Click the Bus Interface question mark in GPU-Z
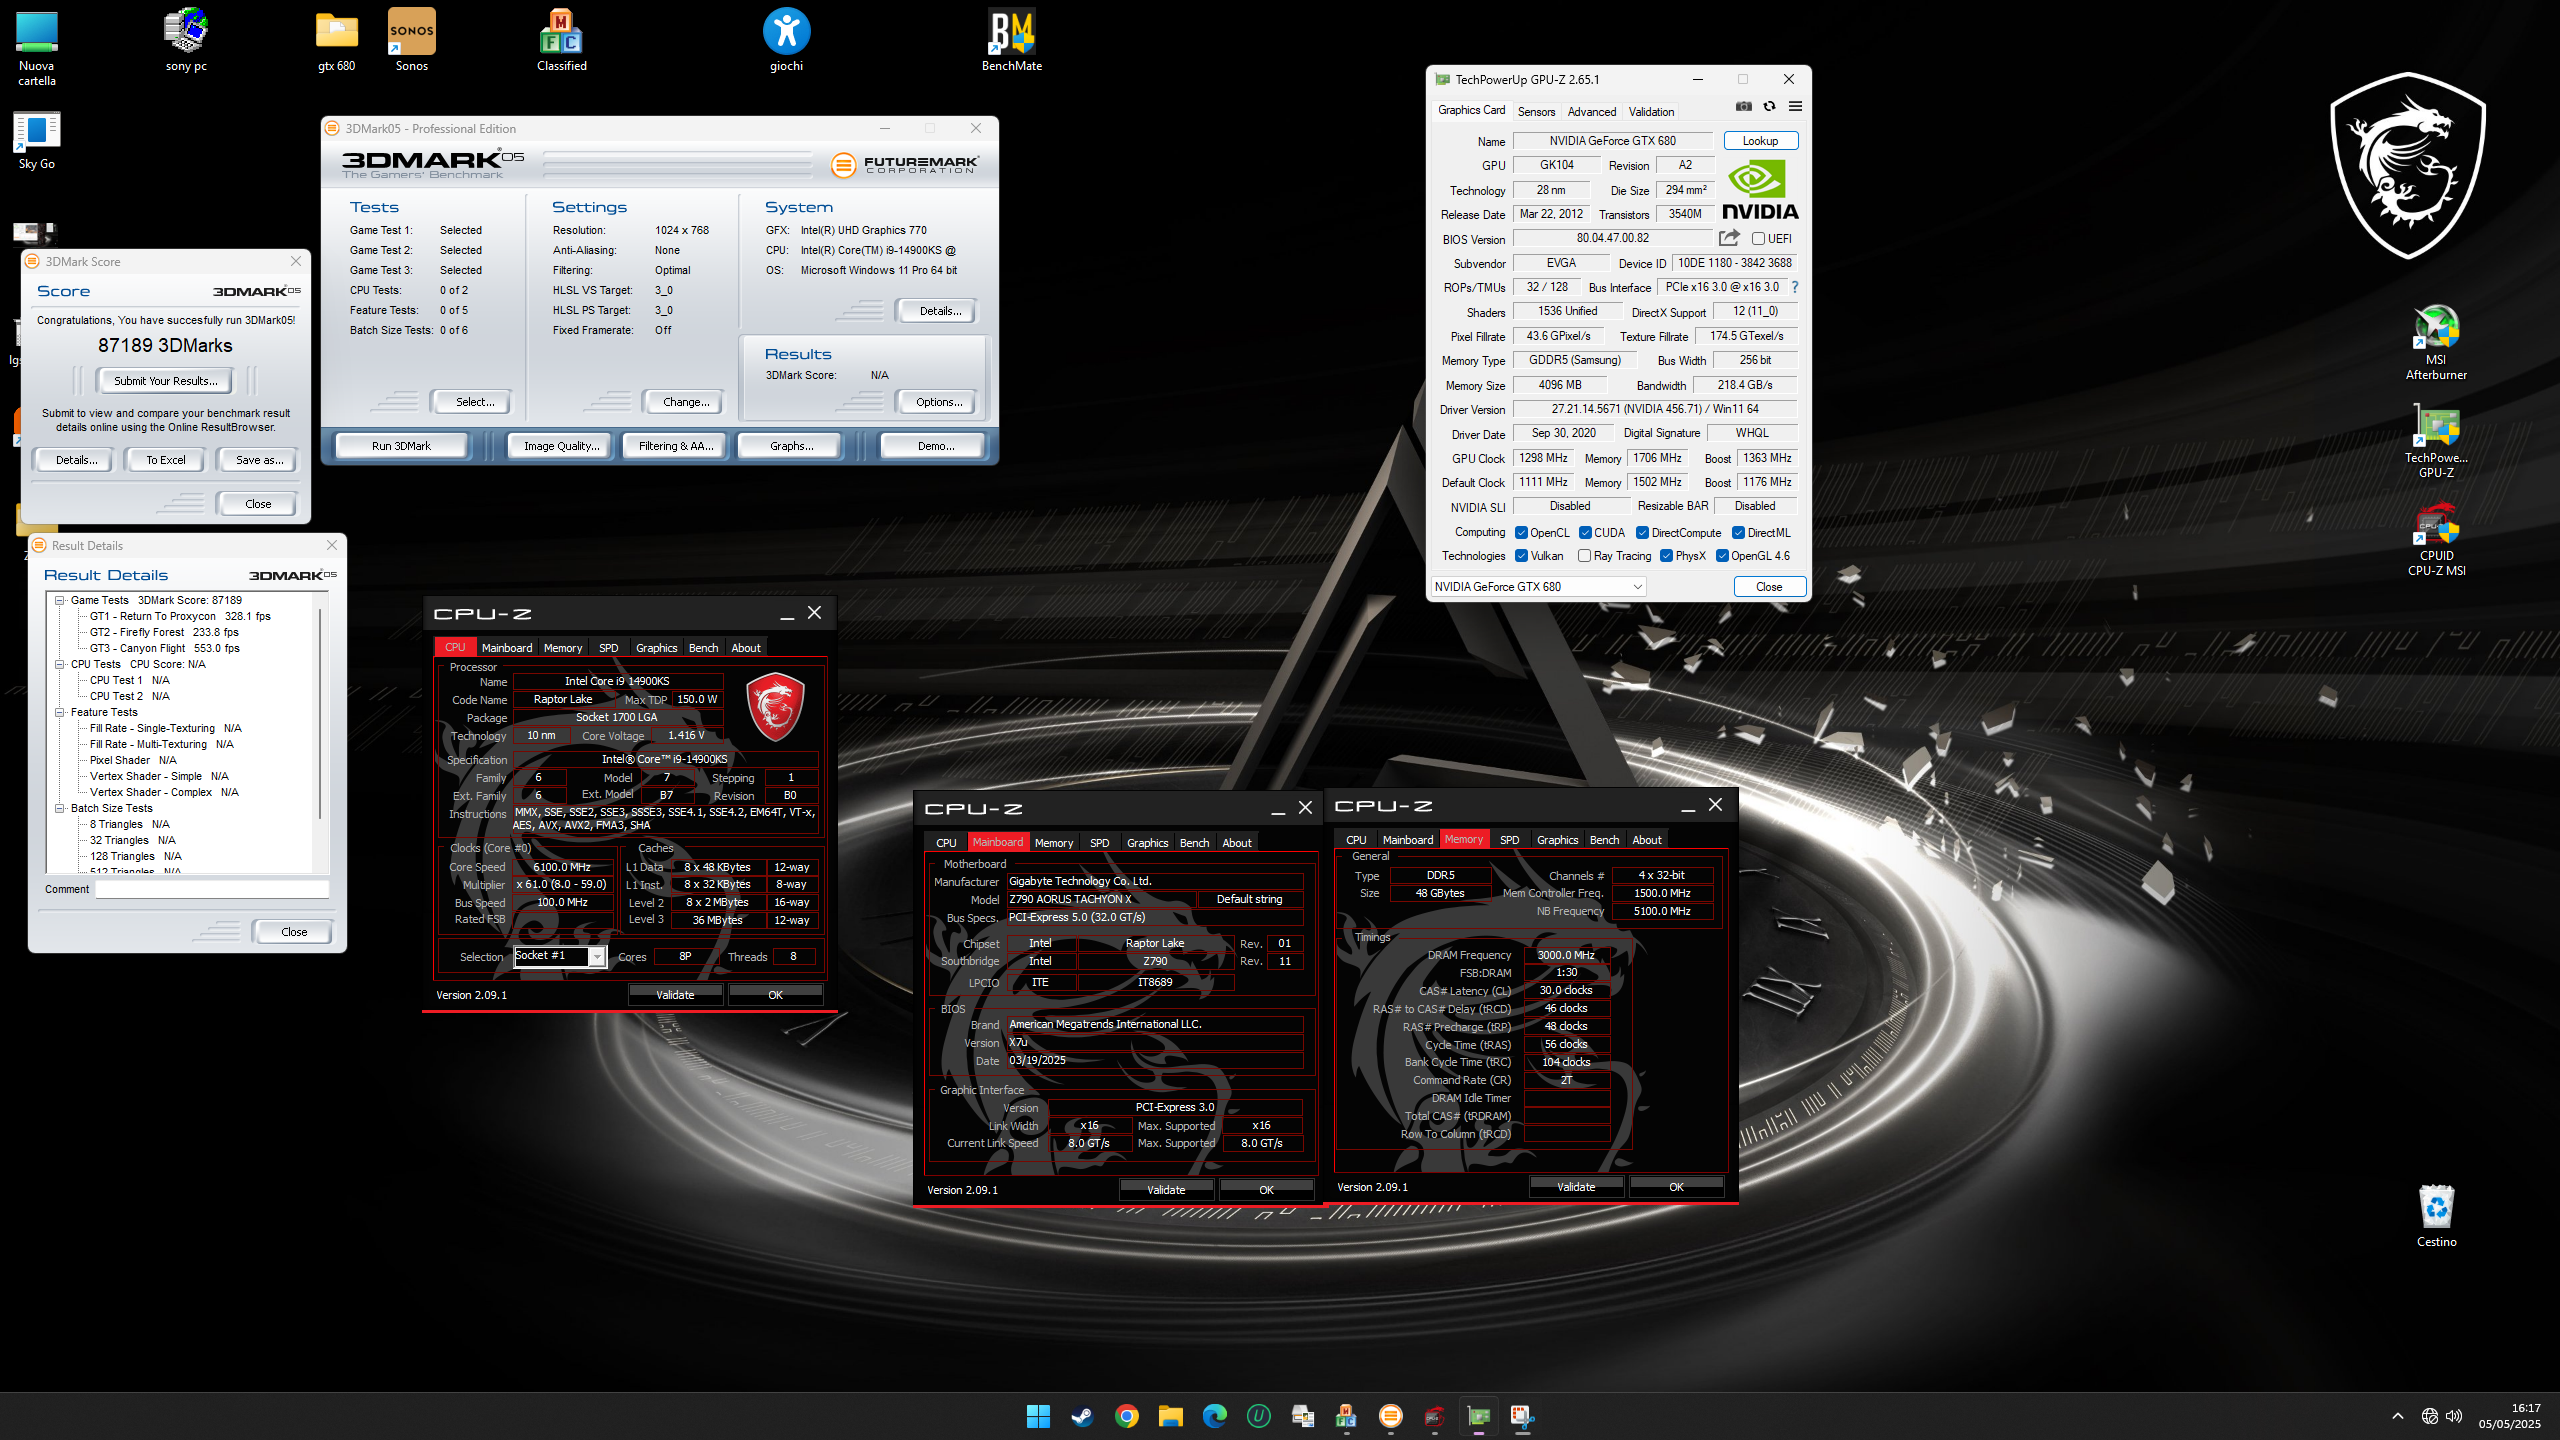The image size is (2560, 1440). tap(1795, 287)
